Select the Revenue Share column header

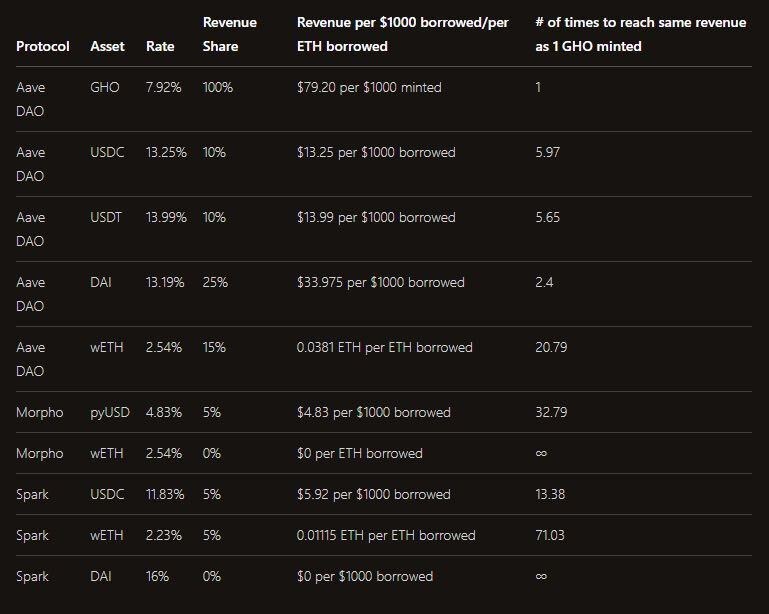[229, 34]
